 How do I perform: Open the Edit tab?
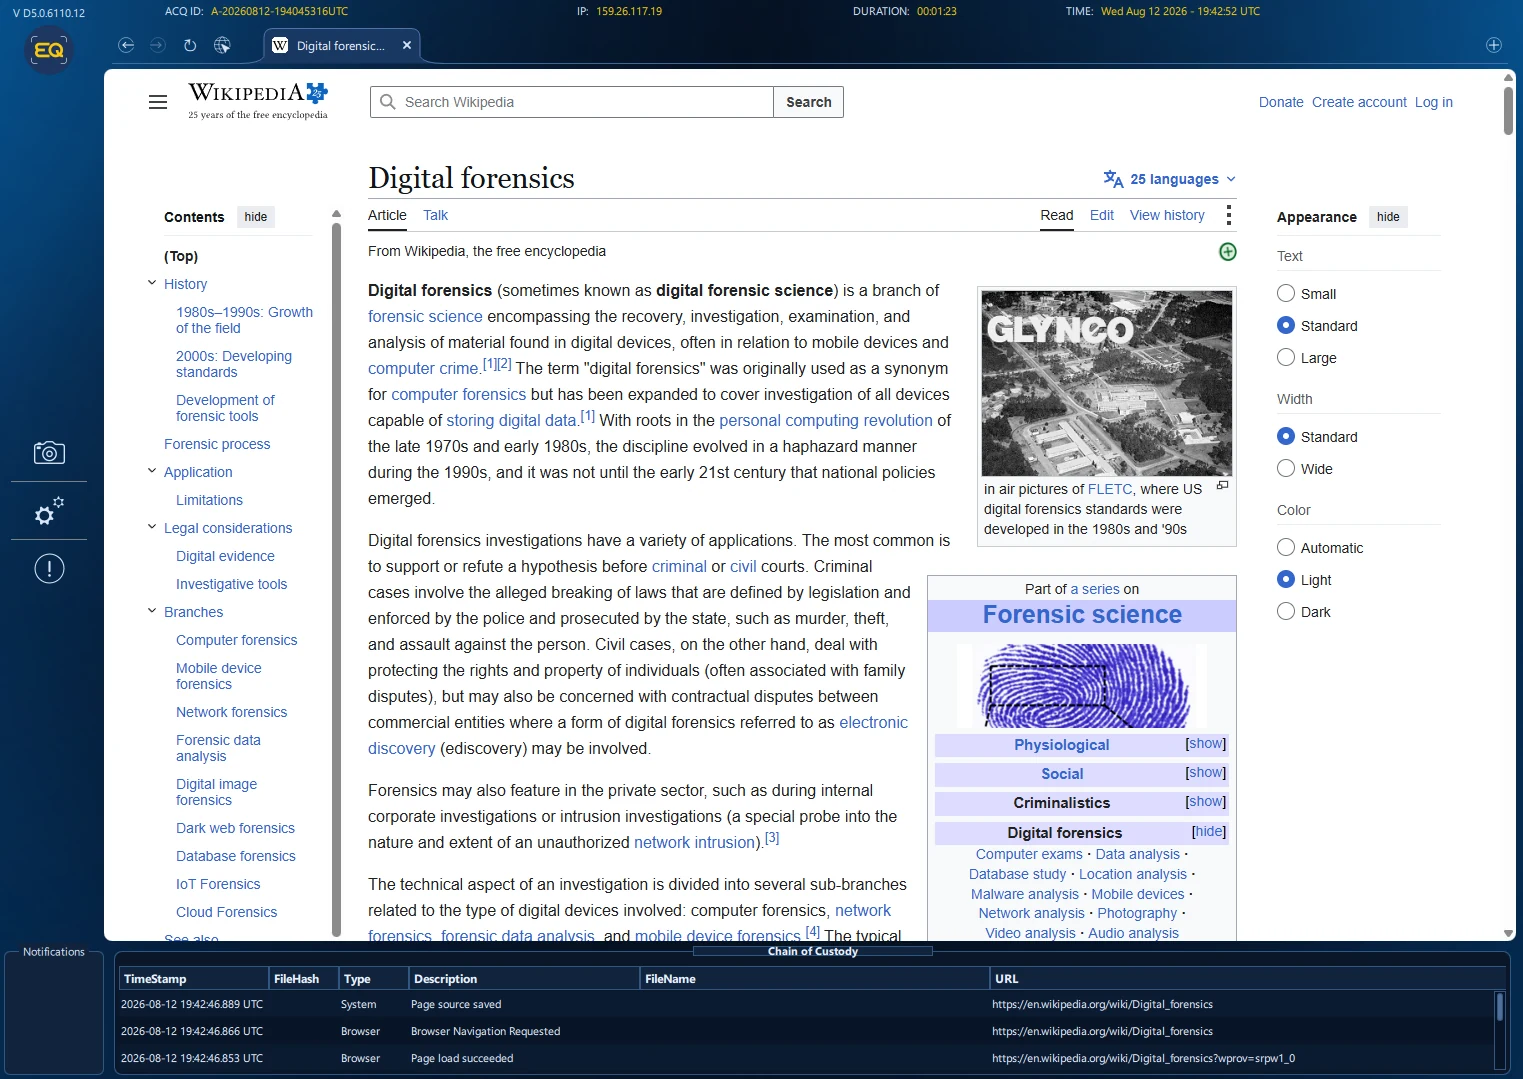click(1101, 215)
